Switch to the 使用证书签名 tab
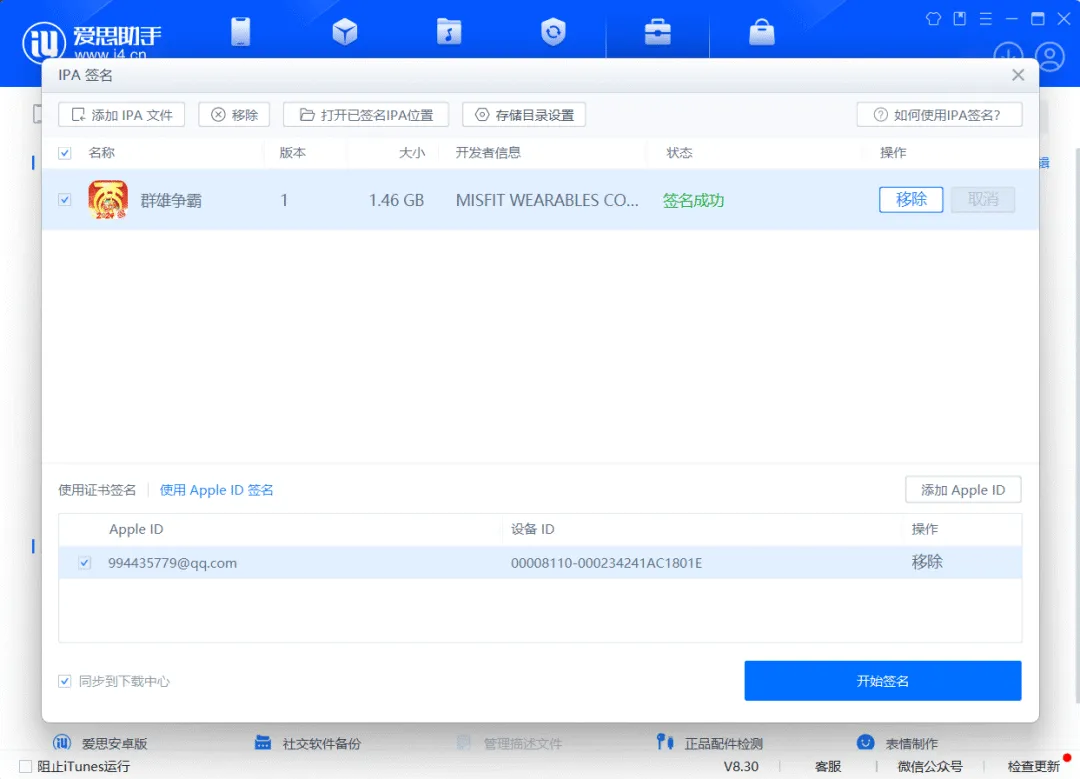The height and width of the screenshot is (779, 1080). 91,490
